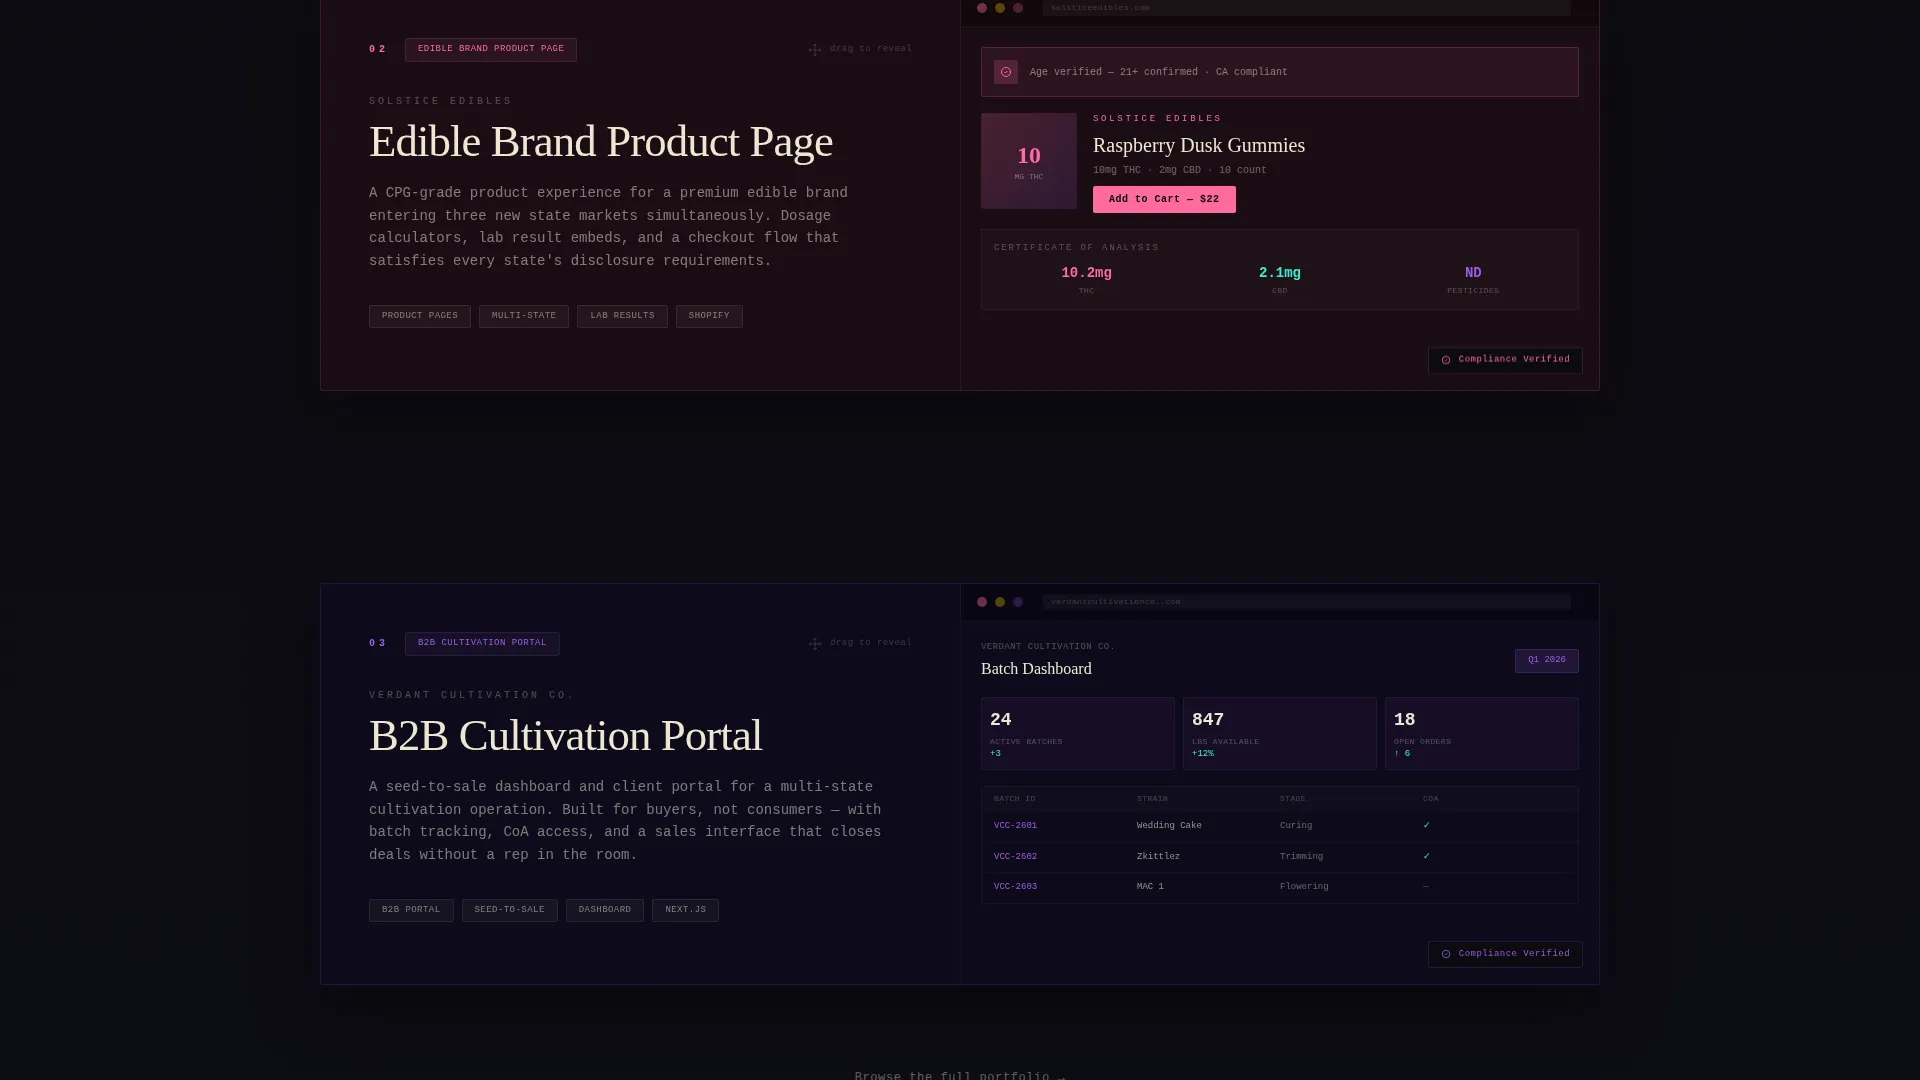1920x1080 pixels.
Task: Click the Verdant Cultivation browser address bar
Action: 1306,602
